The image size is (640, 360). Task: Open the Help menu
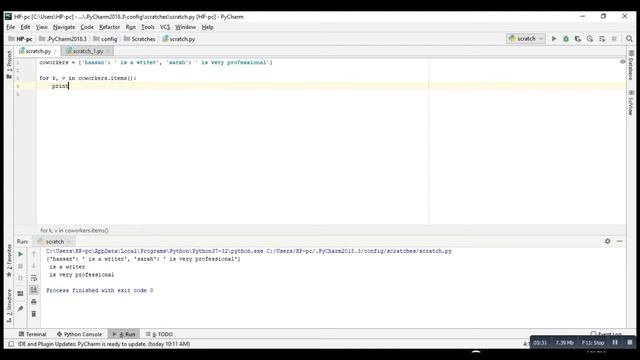(207, 27)
